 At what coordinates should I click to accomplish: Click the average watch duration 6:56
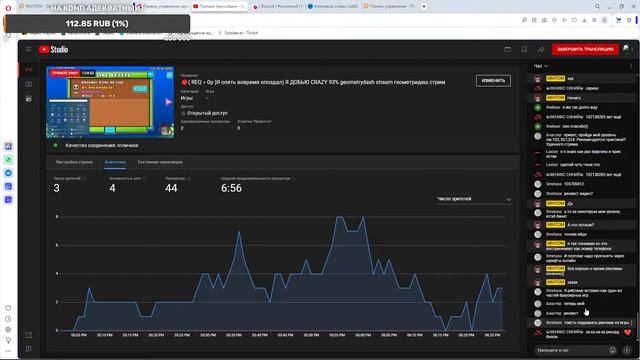click(231, 188)
